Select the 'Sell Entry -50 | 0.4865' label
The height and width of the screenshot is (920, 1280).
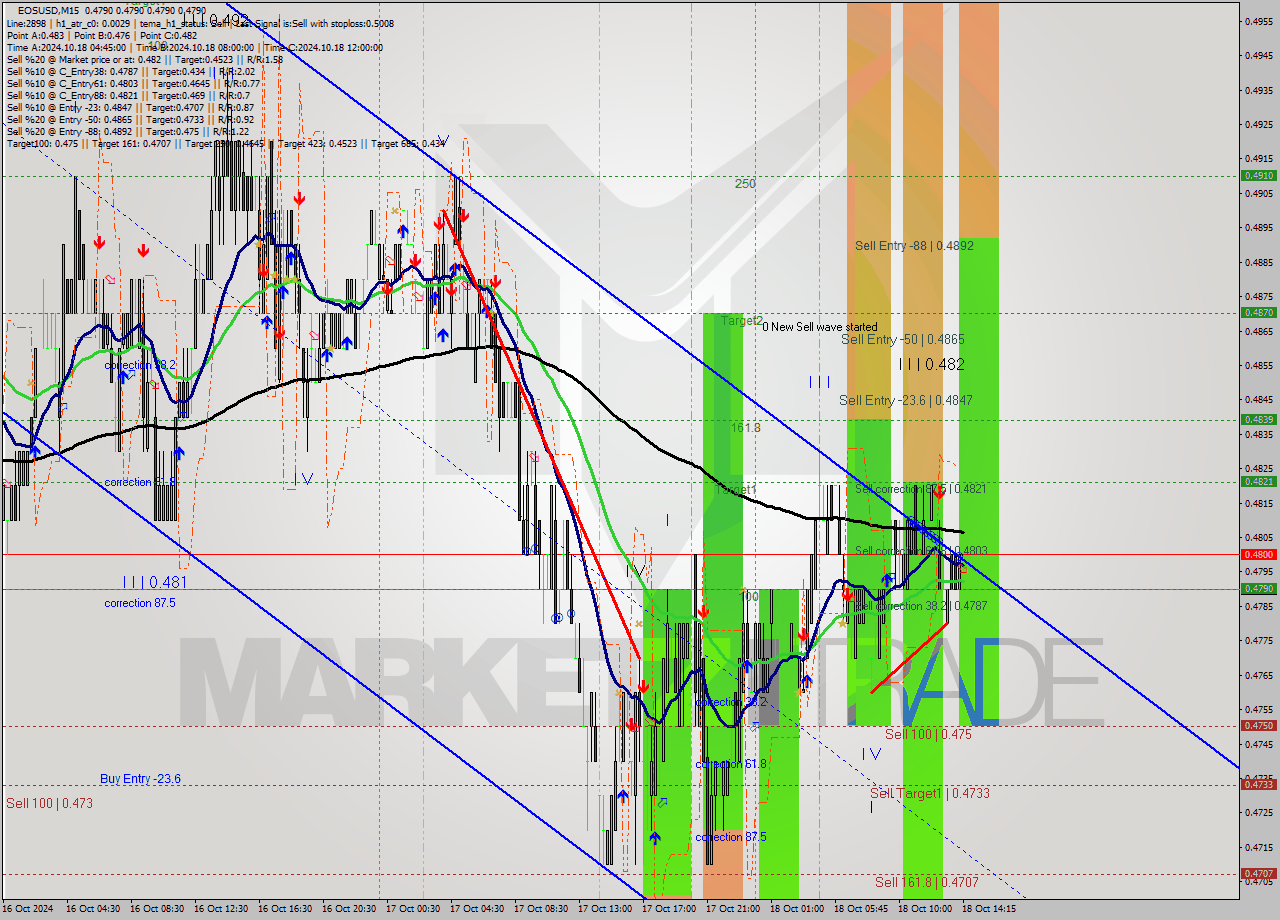tap(903, 340)
